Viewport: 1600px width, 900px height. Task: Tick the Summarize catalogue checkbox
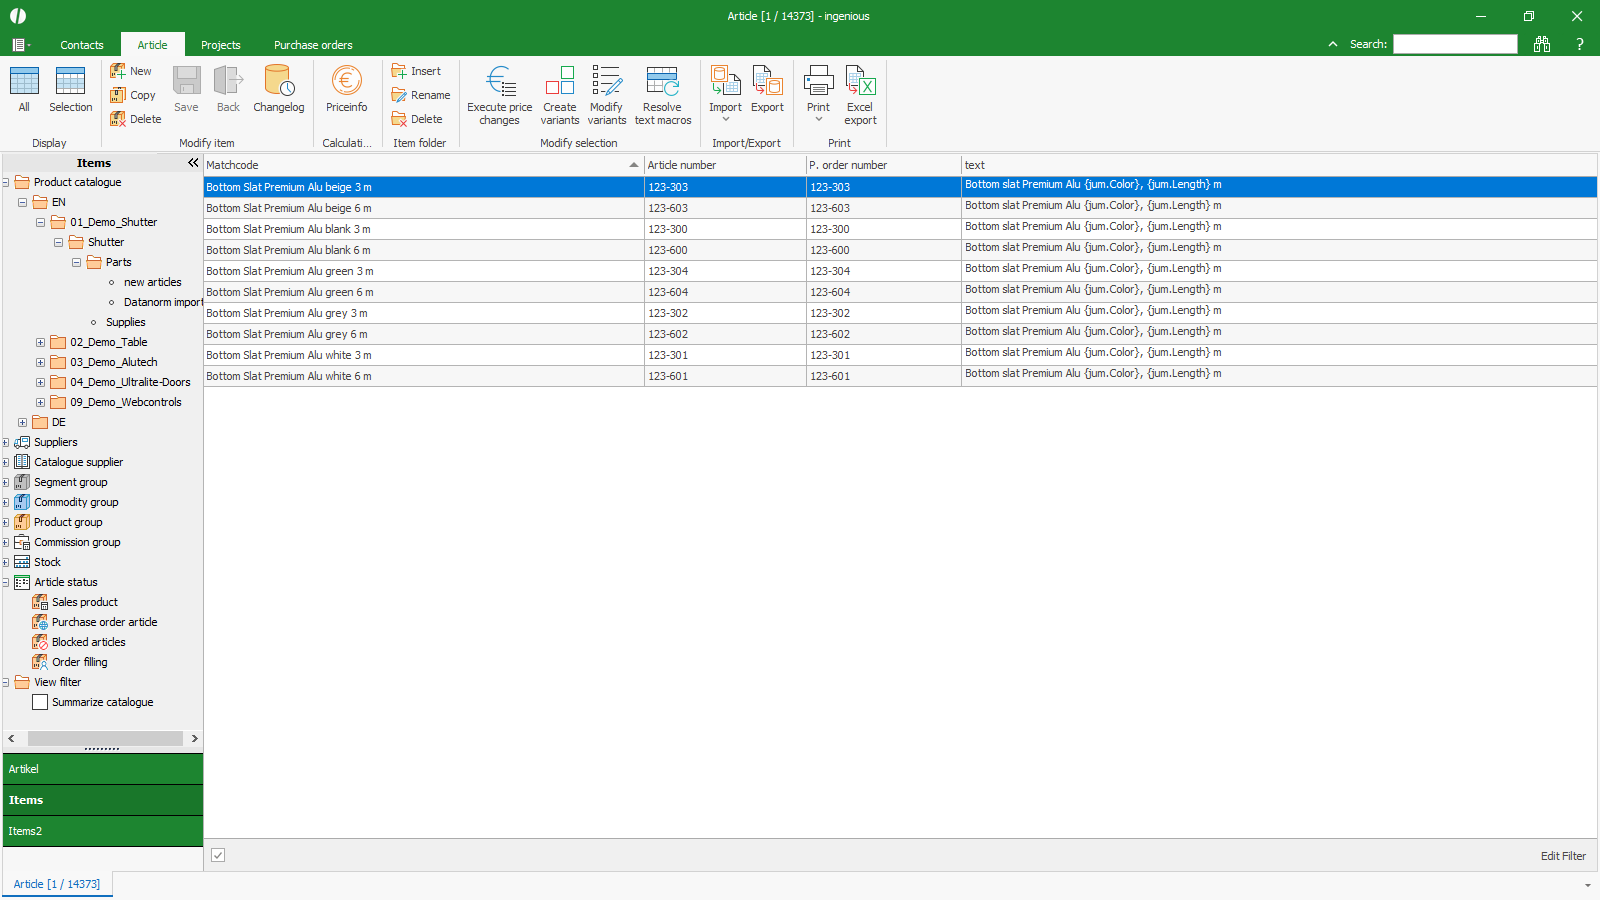tap(40, 702)
